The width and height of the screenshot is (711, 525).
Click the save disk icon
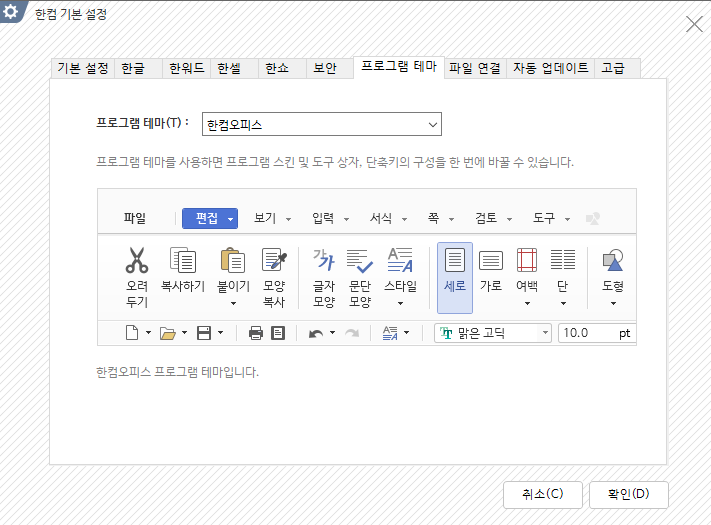[204, 333]
